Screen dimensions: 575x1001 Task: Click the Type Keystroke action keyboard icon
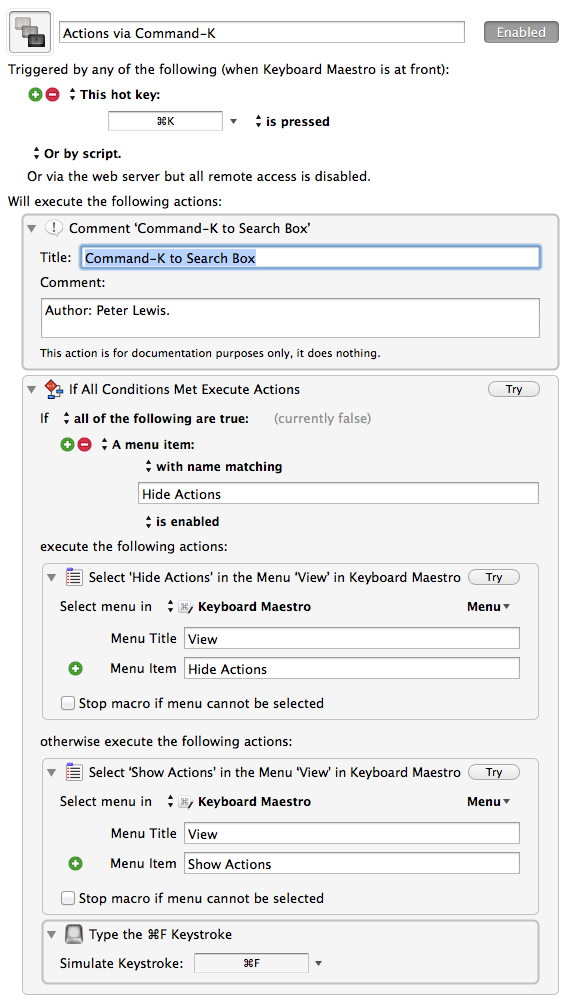[x=74, y=934]
